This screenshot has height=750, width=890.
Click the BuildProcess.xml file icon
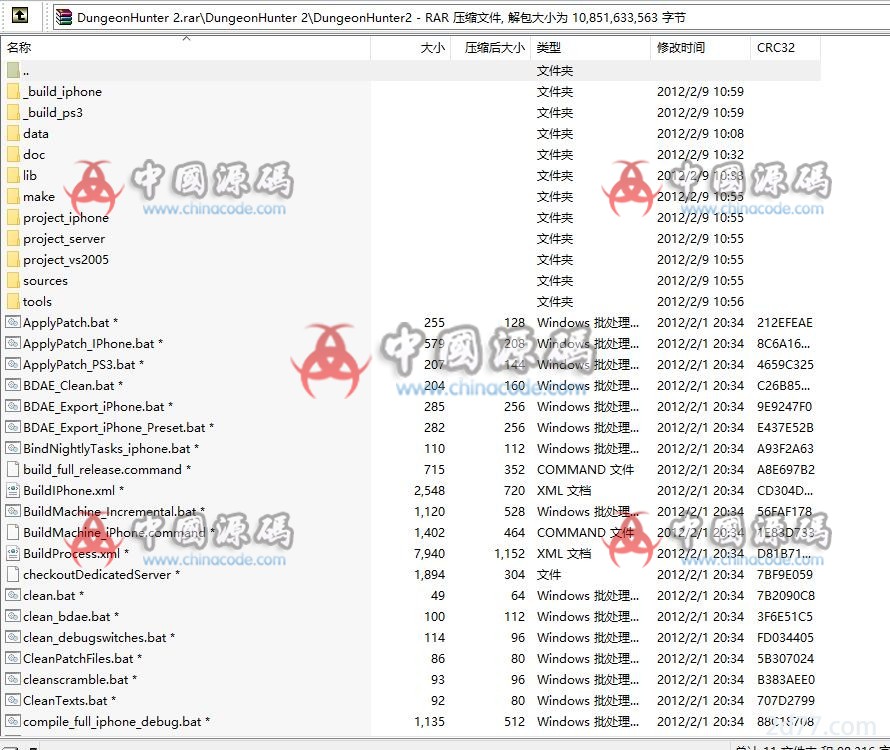tap(13, 554)
